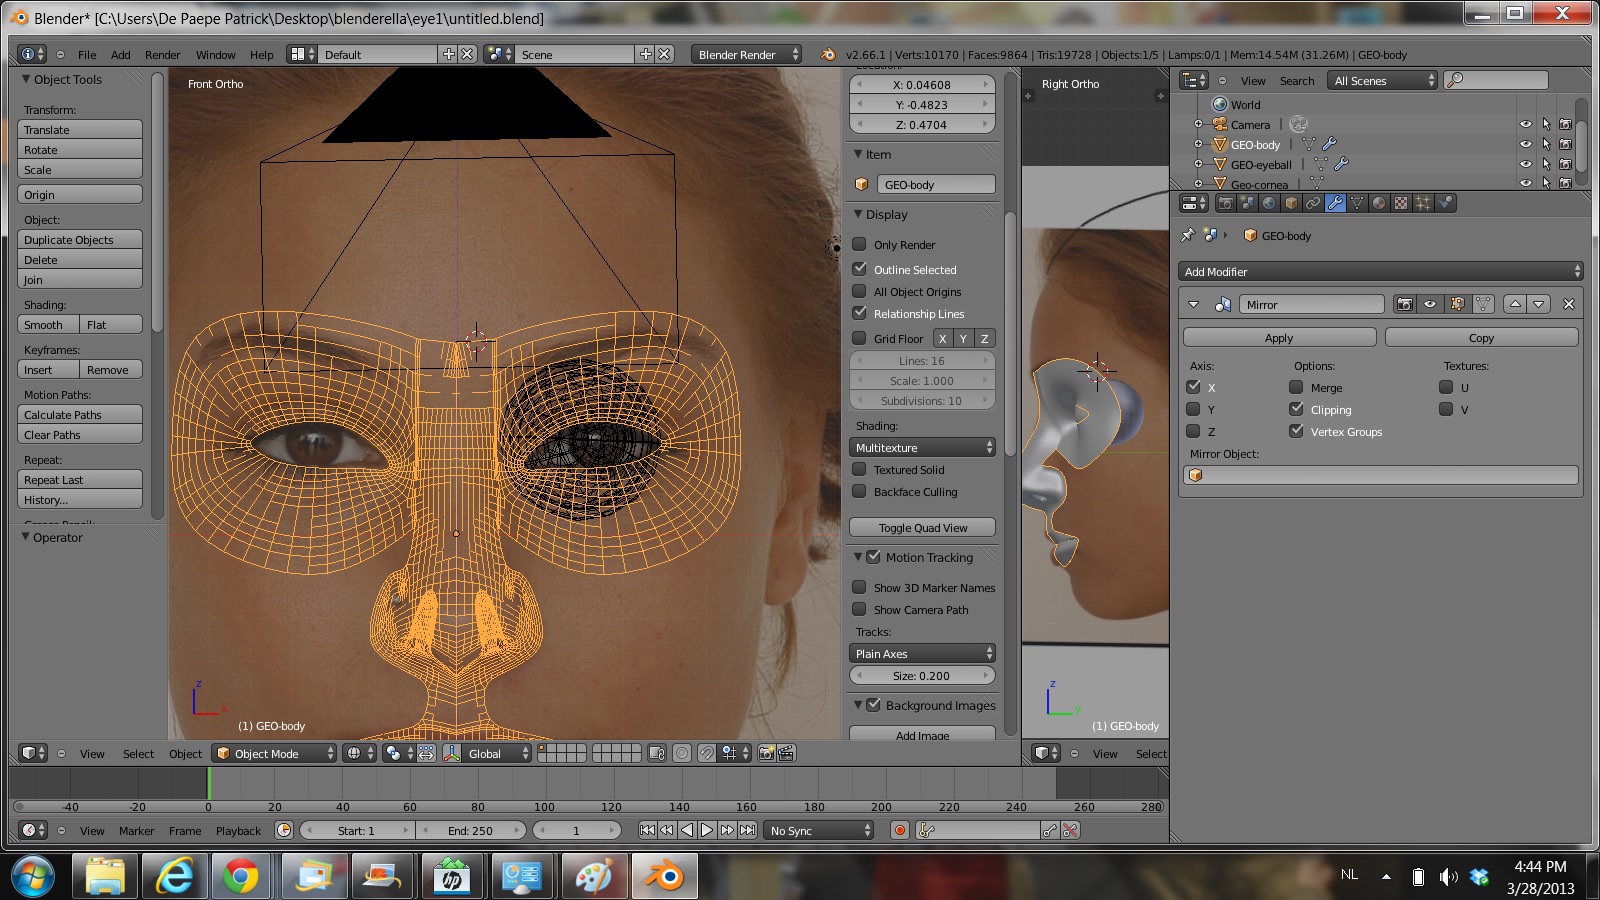Enable the All Object Origins checkbox
The width and height of the screenshot is (1600, 900).
coord(859,291)
